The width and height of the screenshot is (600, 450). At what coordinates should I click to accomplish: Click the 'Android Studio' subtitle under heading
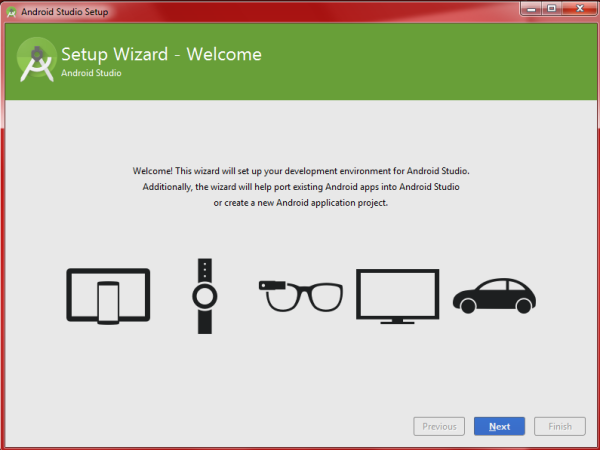click(x=91, y=73)
